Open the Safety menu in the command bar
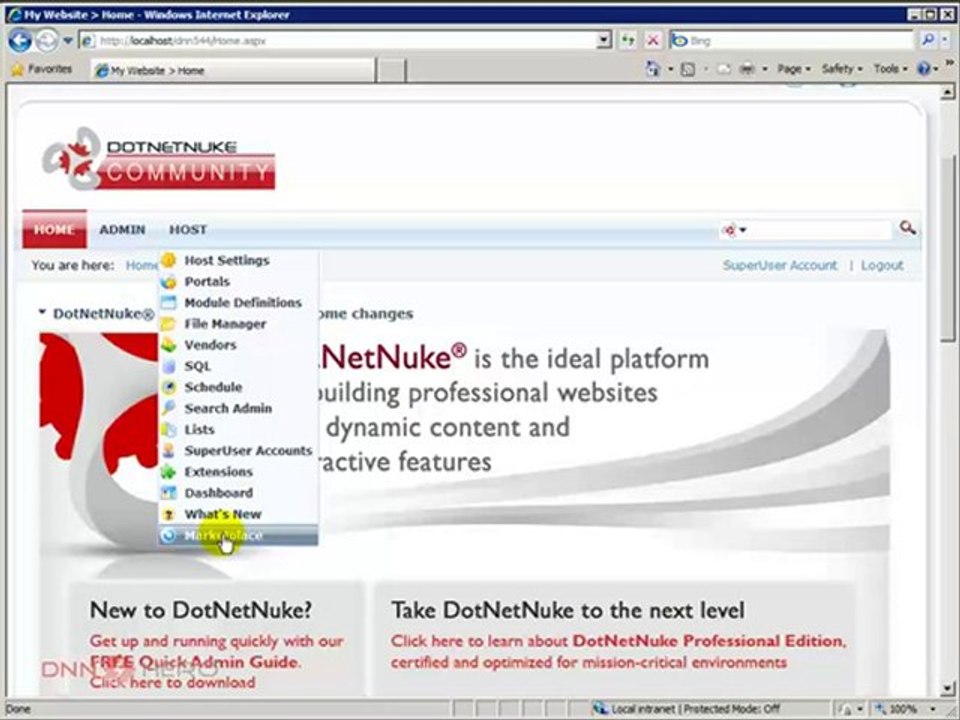Image resolution: width=960 pixels, height=720 pixels. click(x=842, y=69)
